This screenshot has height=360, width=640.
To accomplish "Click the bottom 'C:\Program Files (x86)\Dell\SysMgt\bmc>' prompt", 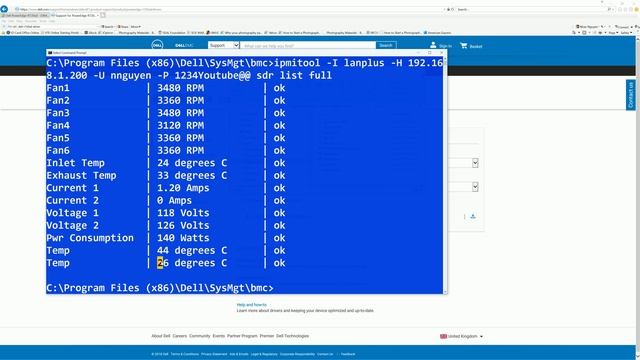I will coord(160,288).
